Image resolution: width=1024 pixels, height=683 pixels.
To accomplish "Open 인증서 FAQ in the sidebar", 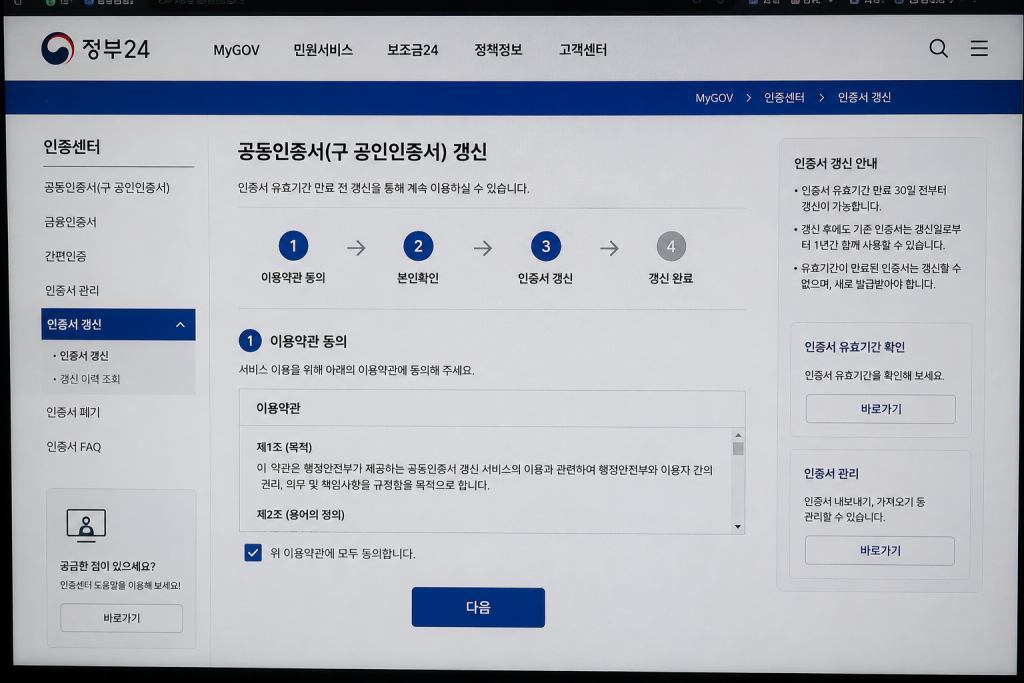I will [x=74, y=447].
